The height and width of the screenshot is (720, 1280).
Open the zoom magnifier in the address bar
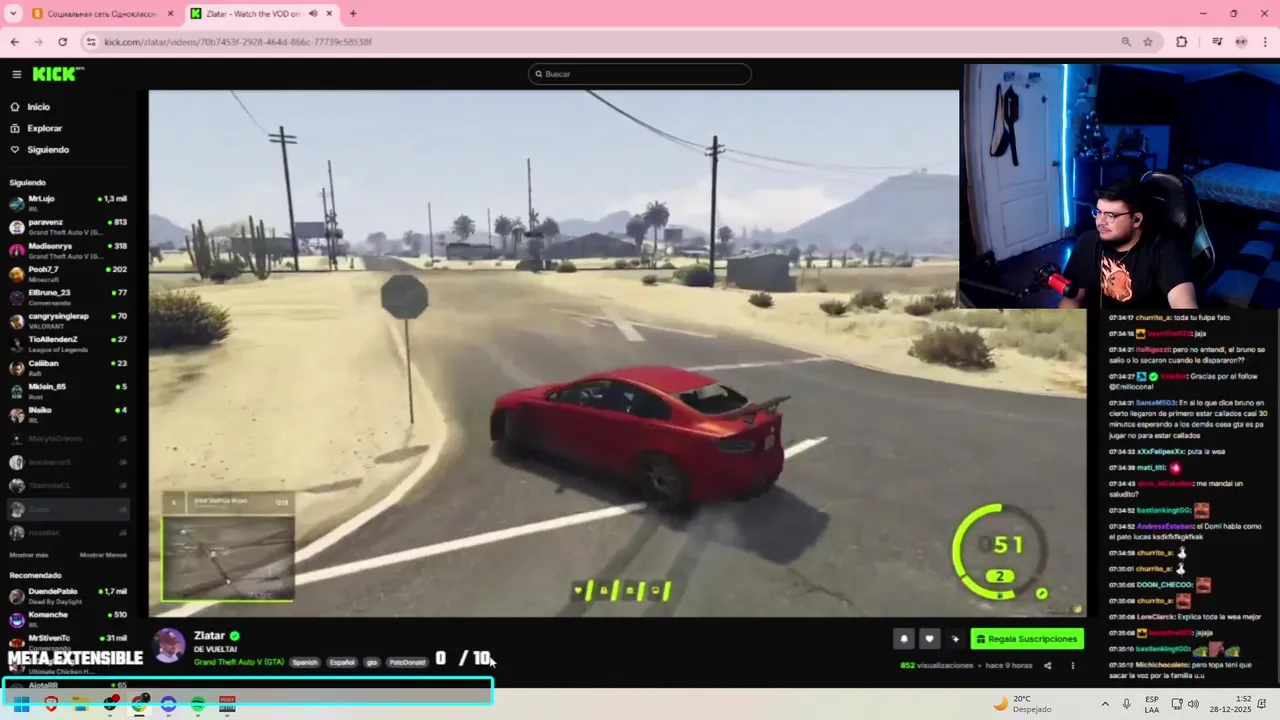click(x=1126, y=42)
